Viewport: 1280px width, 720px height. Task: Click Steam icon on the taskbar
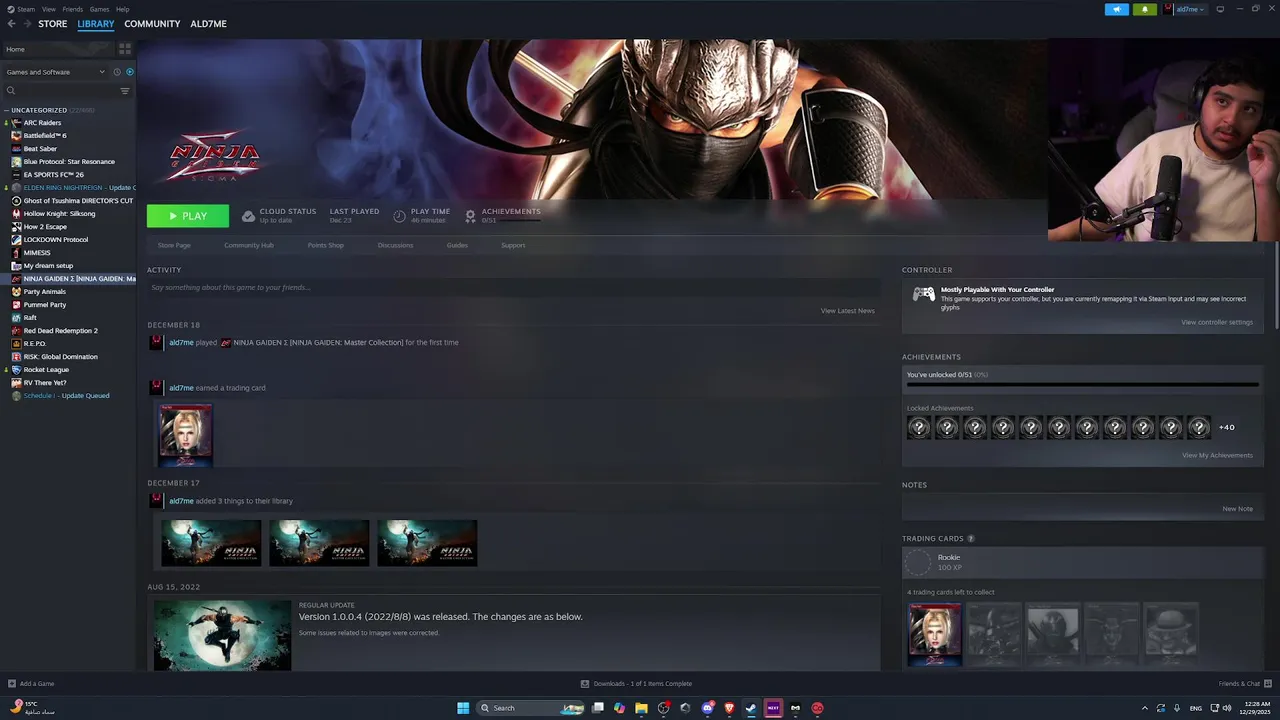point(751,708)
